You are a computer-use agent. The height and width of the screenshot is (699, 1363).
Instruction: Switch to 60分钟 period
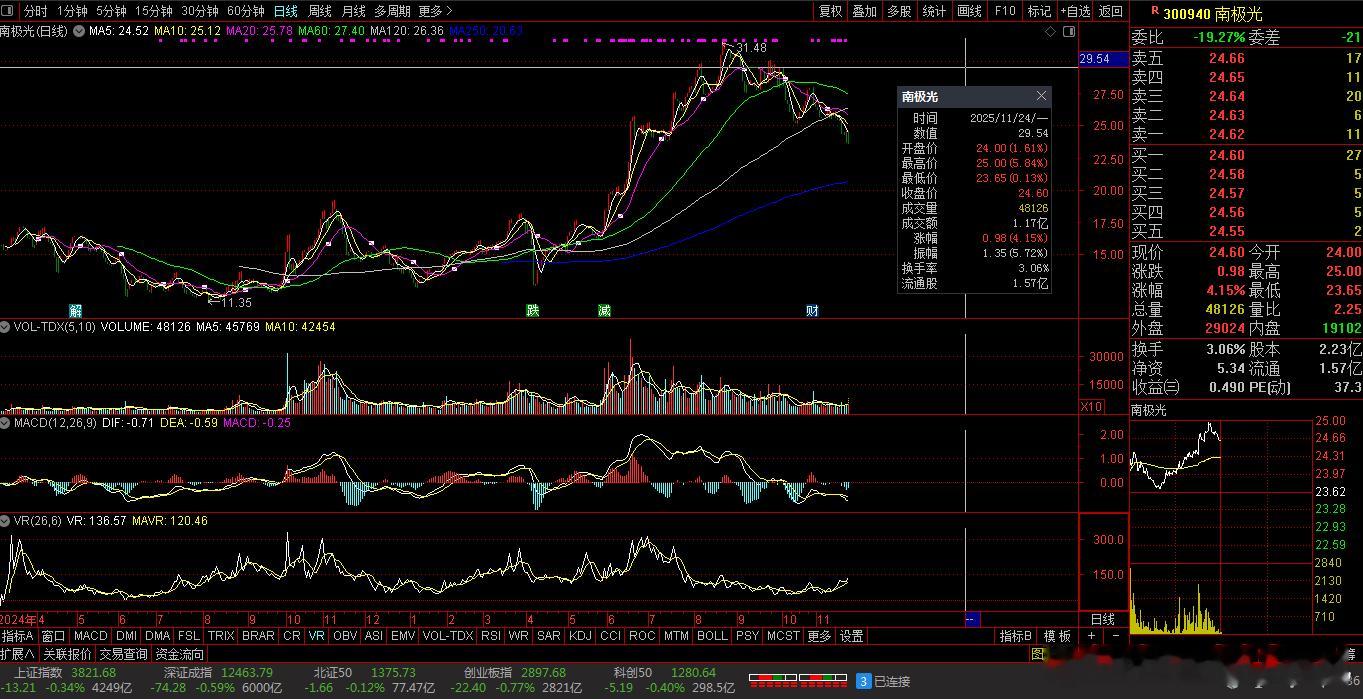coord(245,11)
